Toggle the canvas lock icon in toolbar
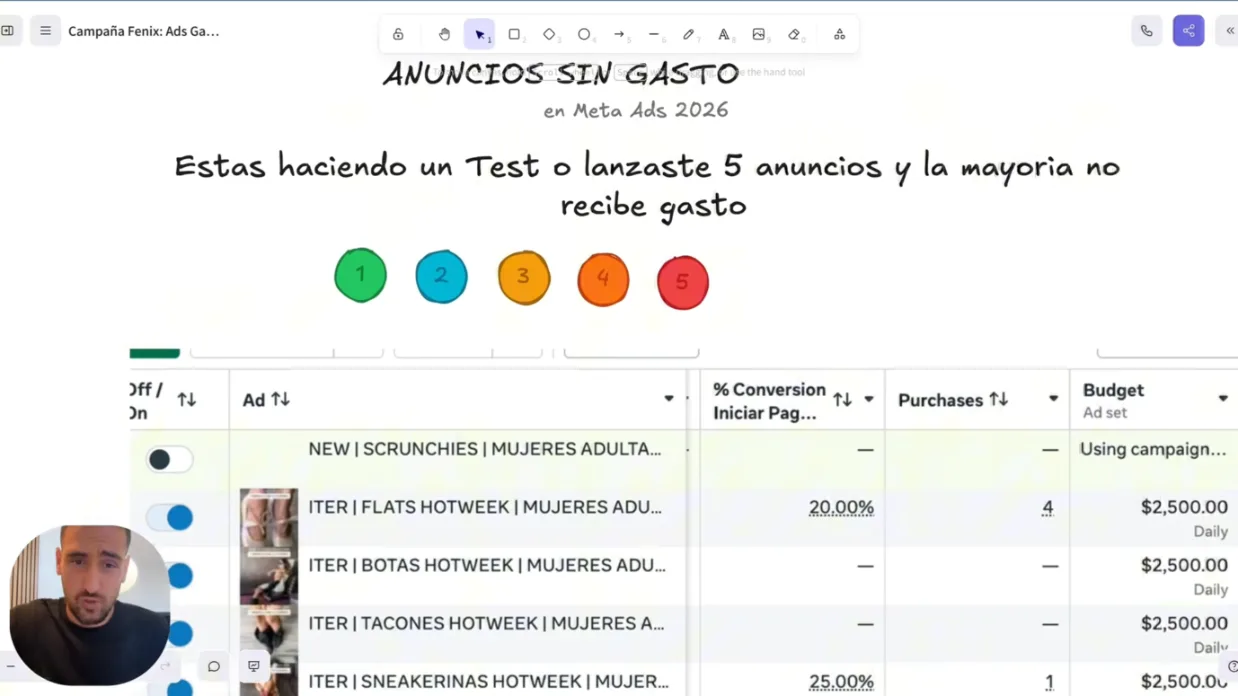Viewport: 1238px width, 696px height. click(398, 34)
